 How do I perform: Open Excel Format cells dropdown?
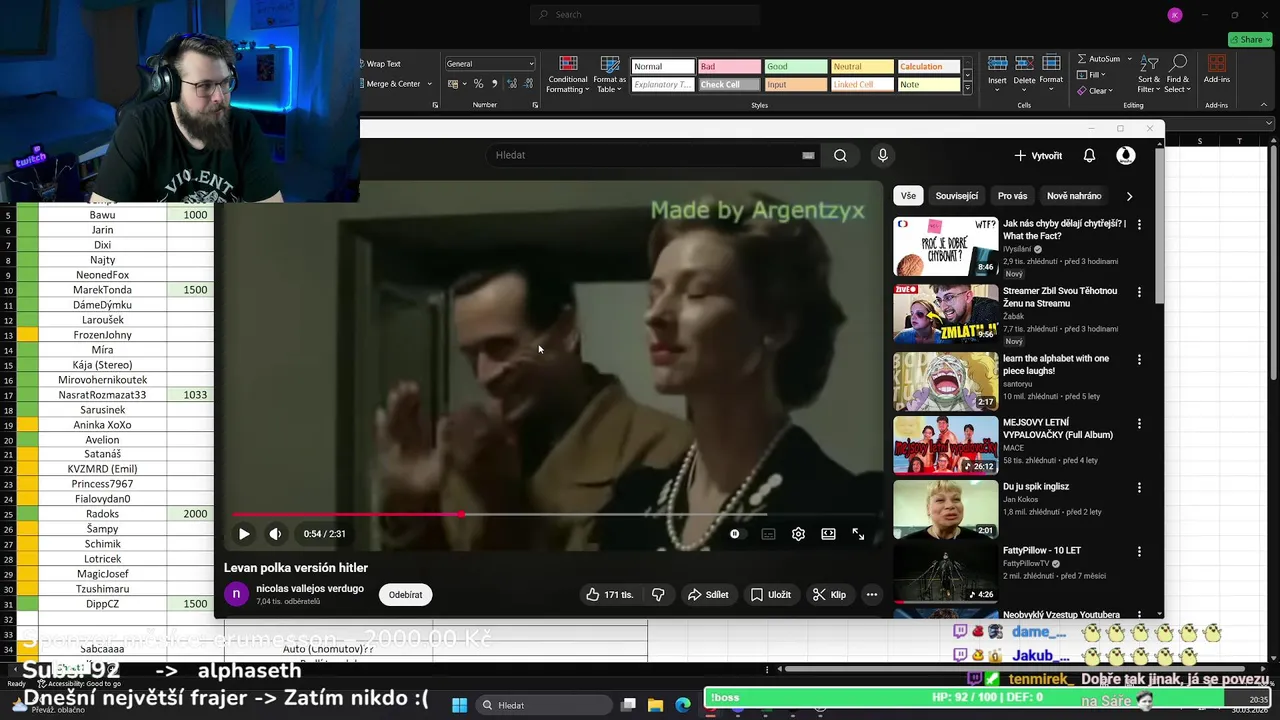click(x=1051, y=75)
